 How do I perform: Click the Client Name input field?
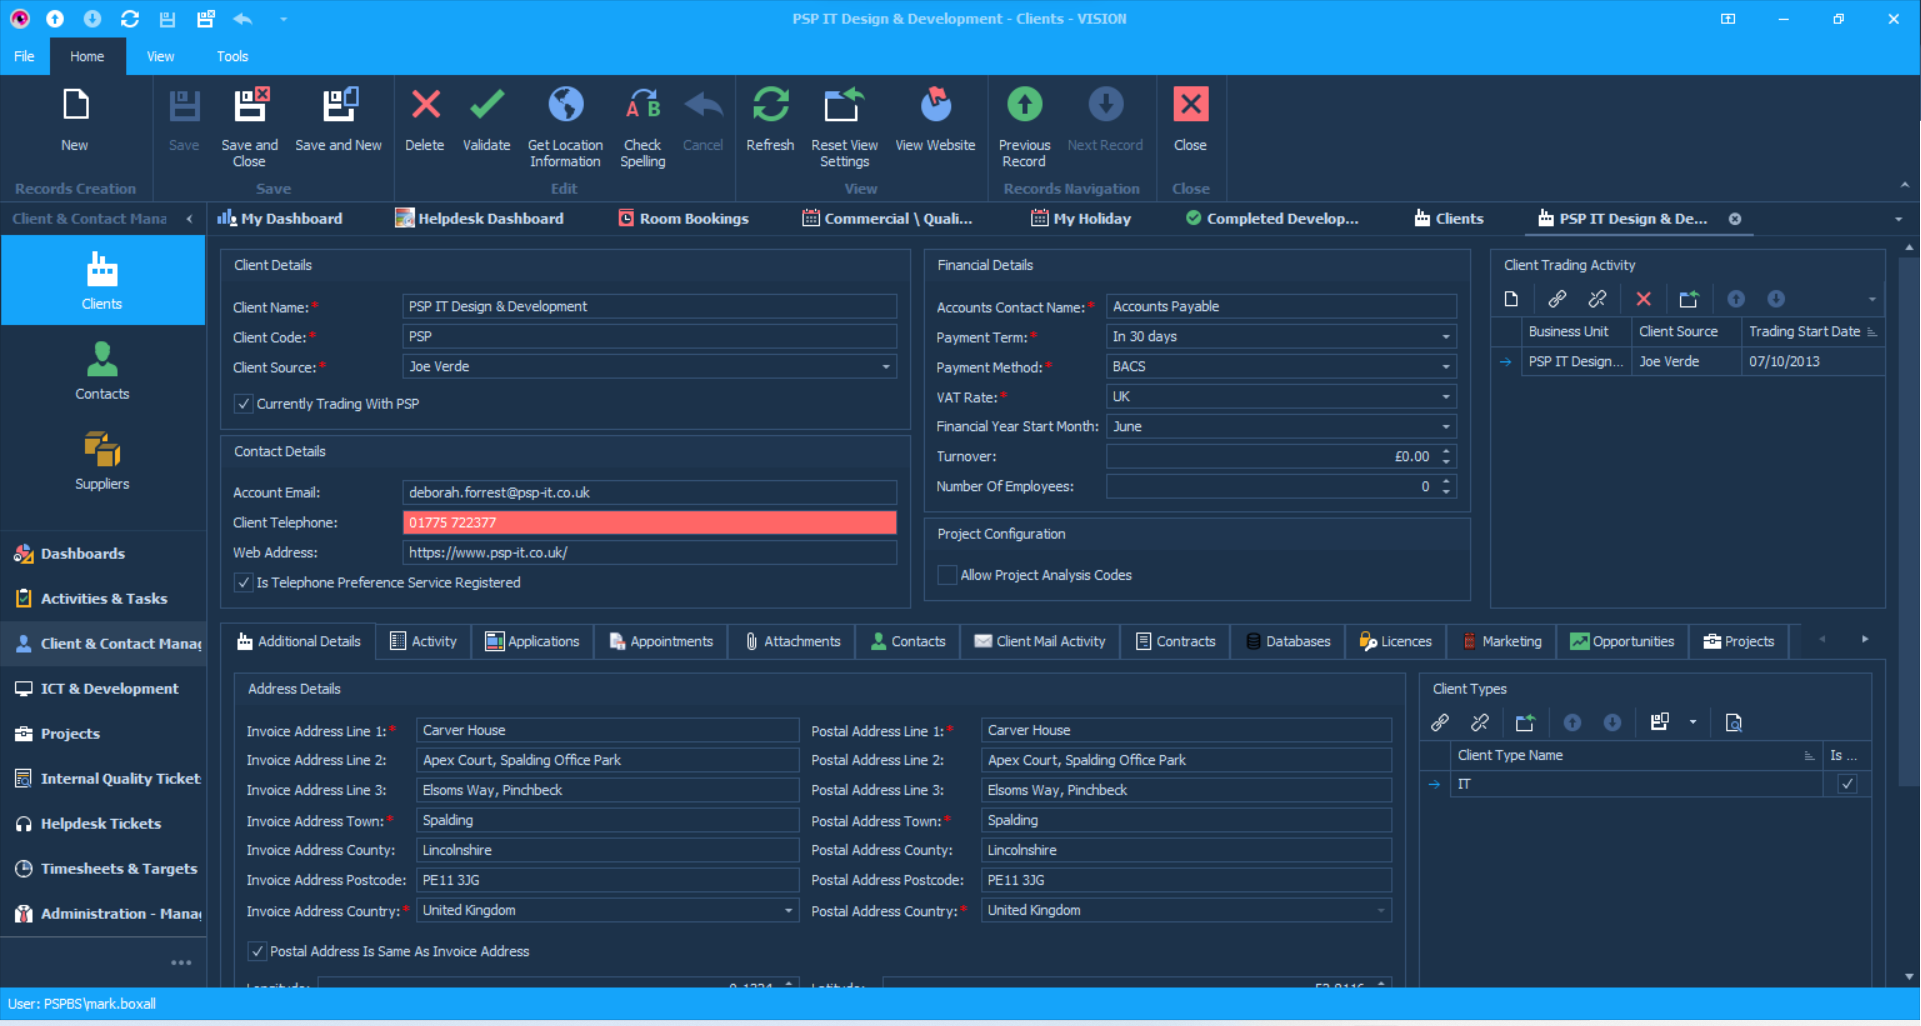(649, 307)
